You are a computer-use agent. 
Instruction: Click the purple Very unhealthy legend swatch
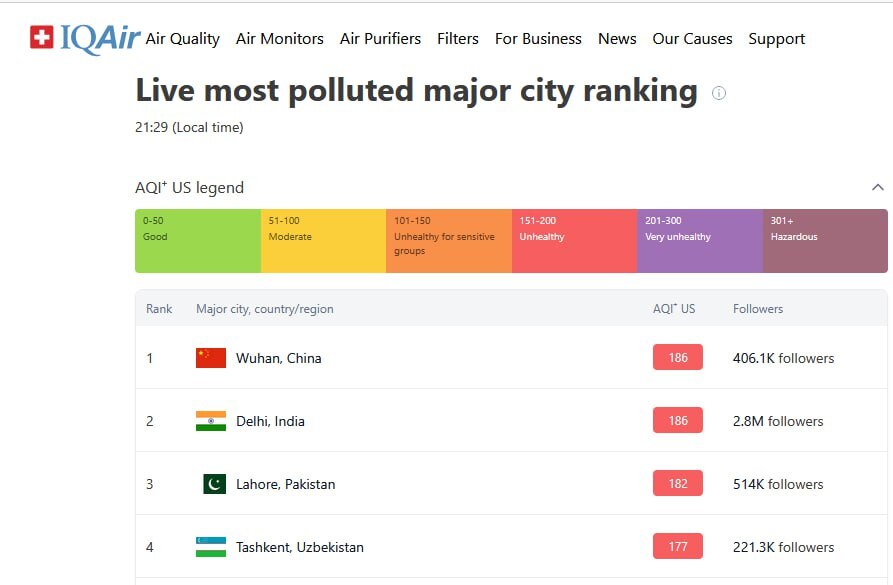click(x=700, y=240)
